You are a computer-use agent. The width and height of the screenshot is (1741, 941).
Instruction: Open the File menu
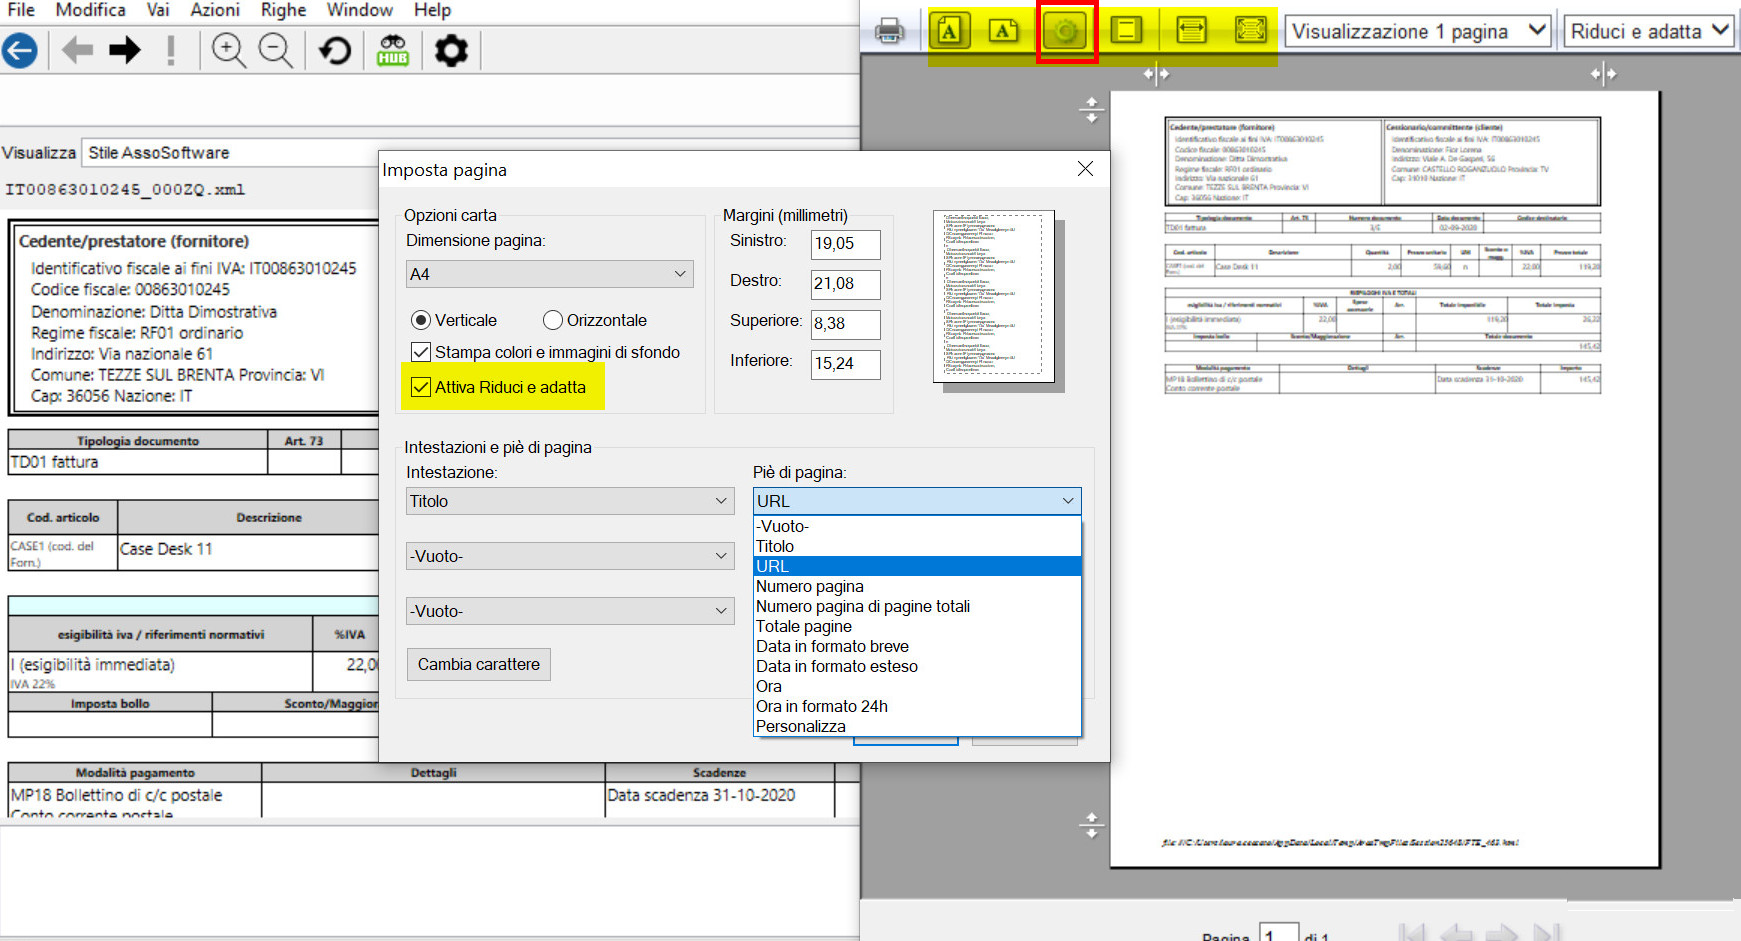click(21, 10)
